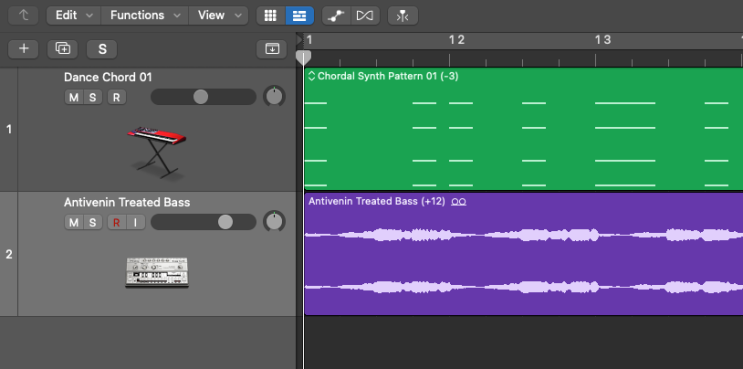
Task: Mute the Antivenin Treated Bass track
Action: (x=73, y=222)
